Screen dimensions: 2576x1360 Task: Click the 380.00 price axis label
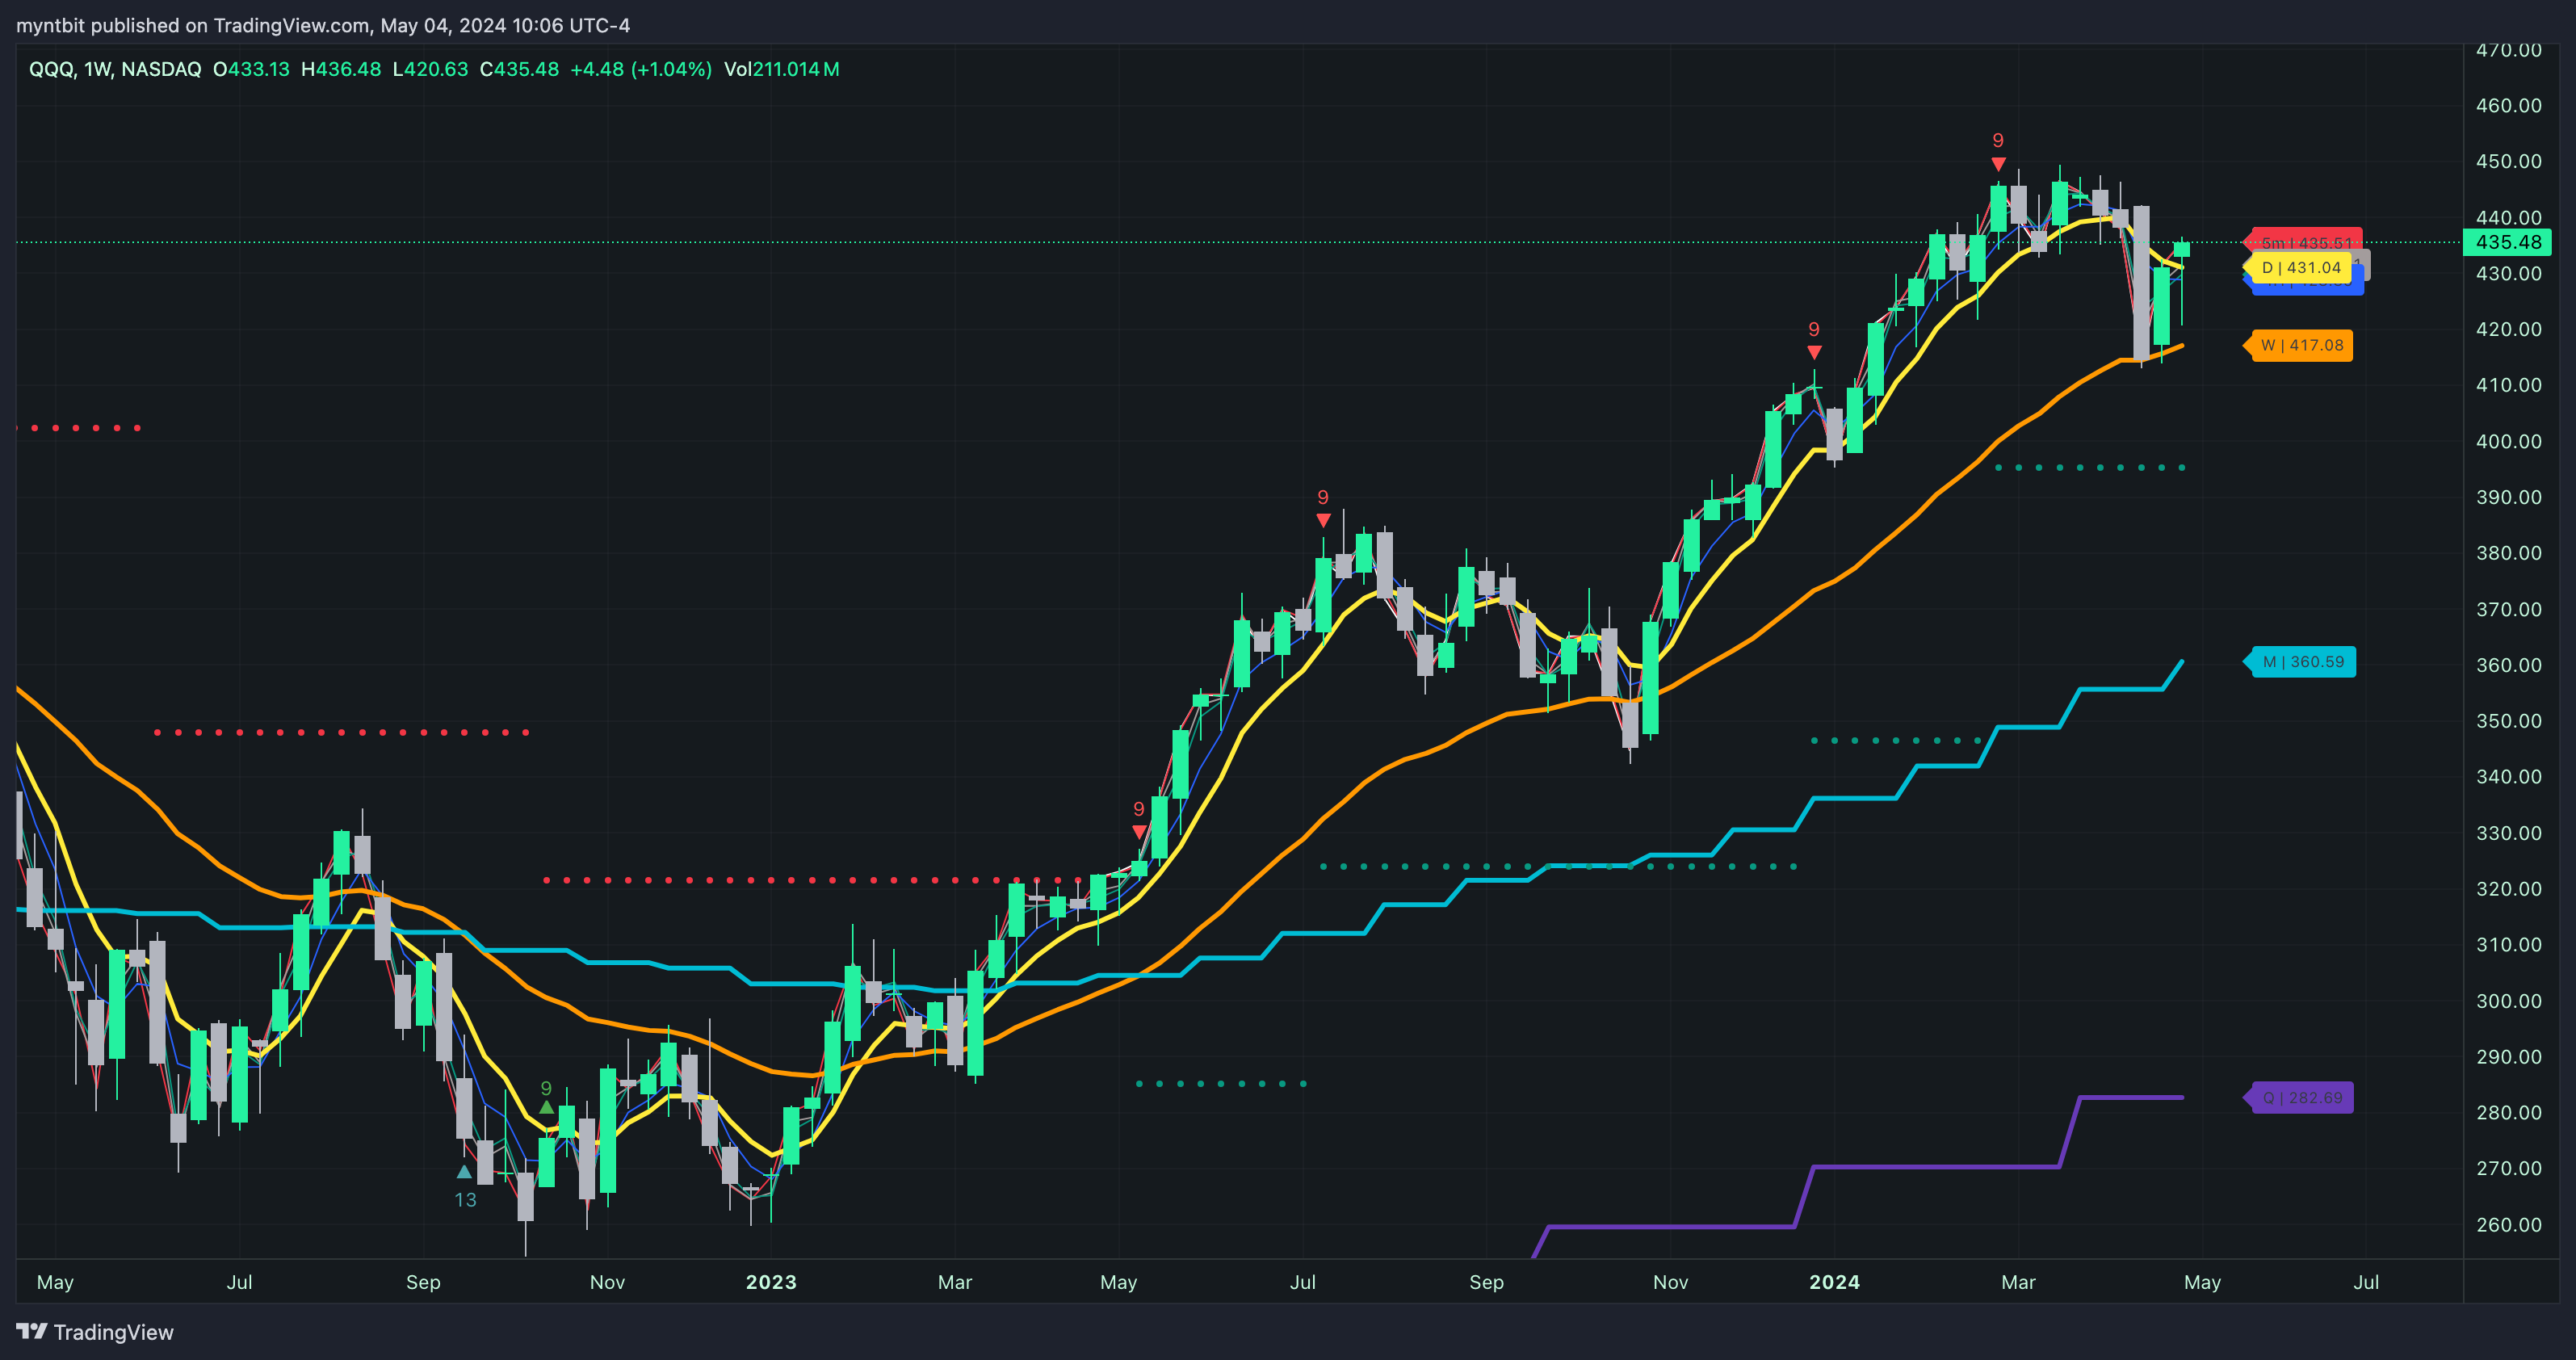click(x=2508, y=553)
